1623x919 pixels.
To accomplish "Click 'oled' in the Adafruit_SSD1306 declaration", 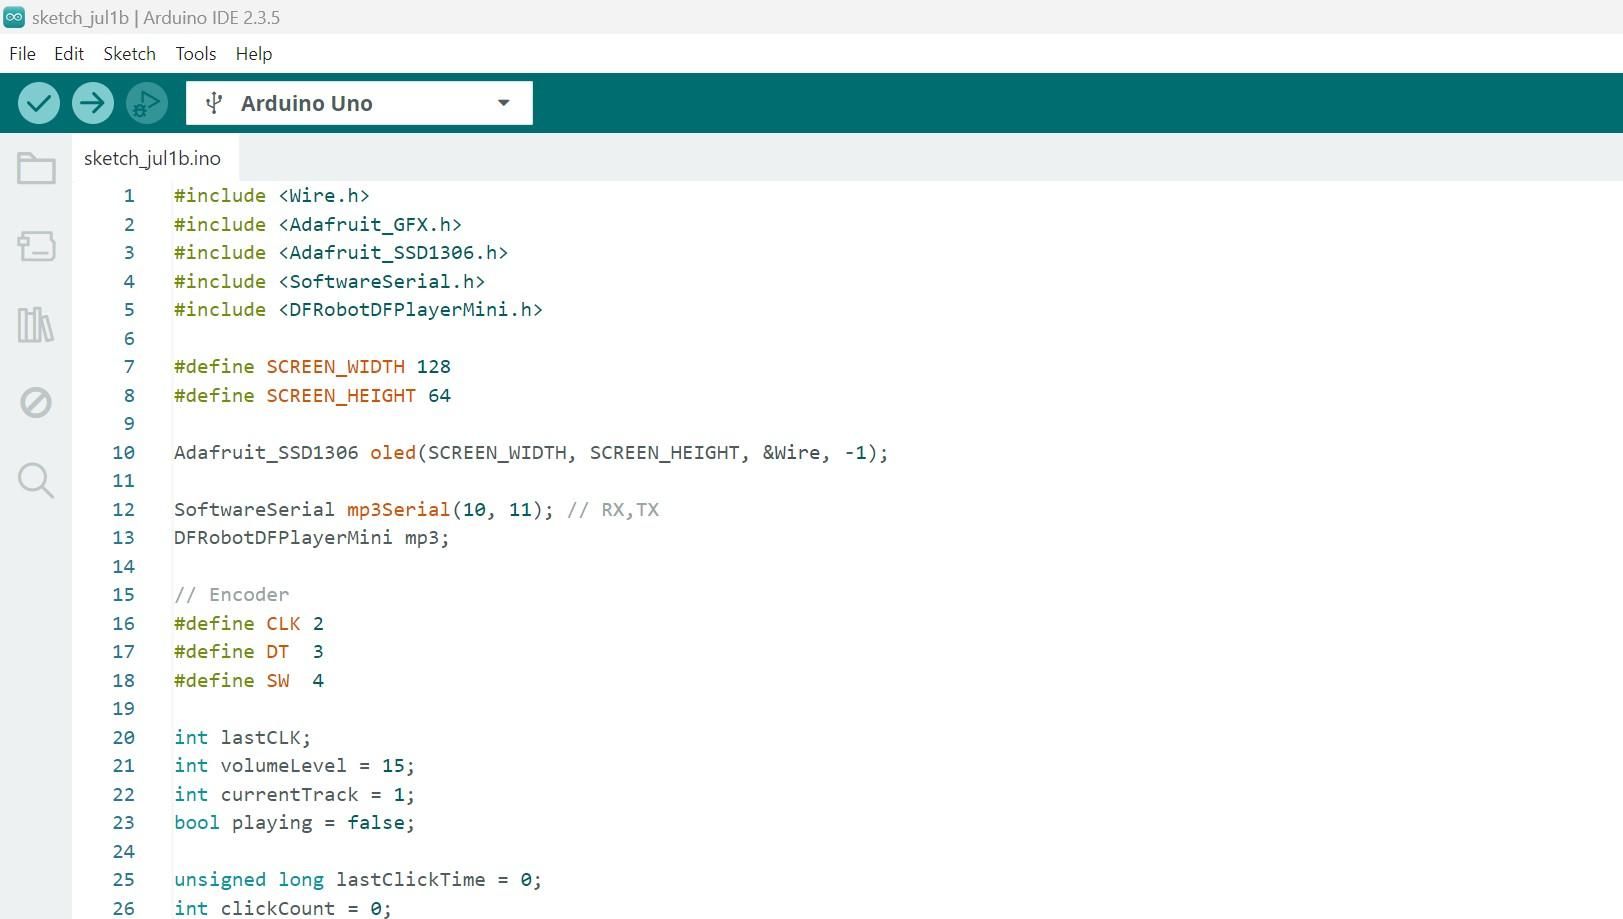I will pyautogui.click(x=393, y=452).
